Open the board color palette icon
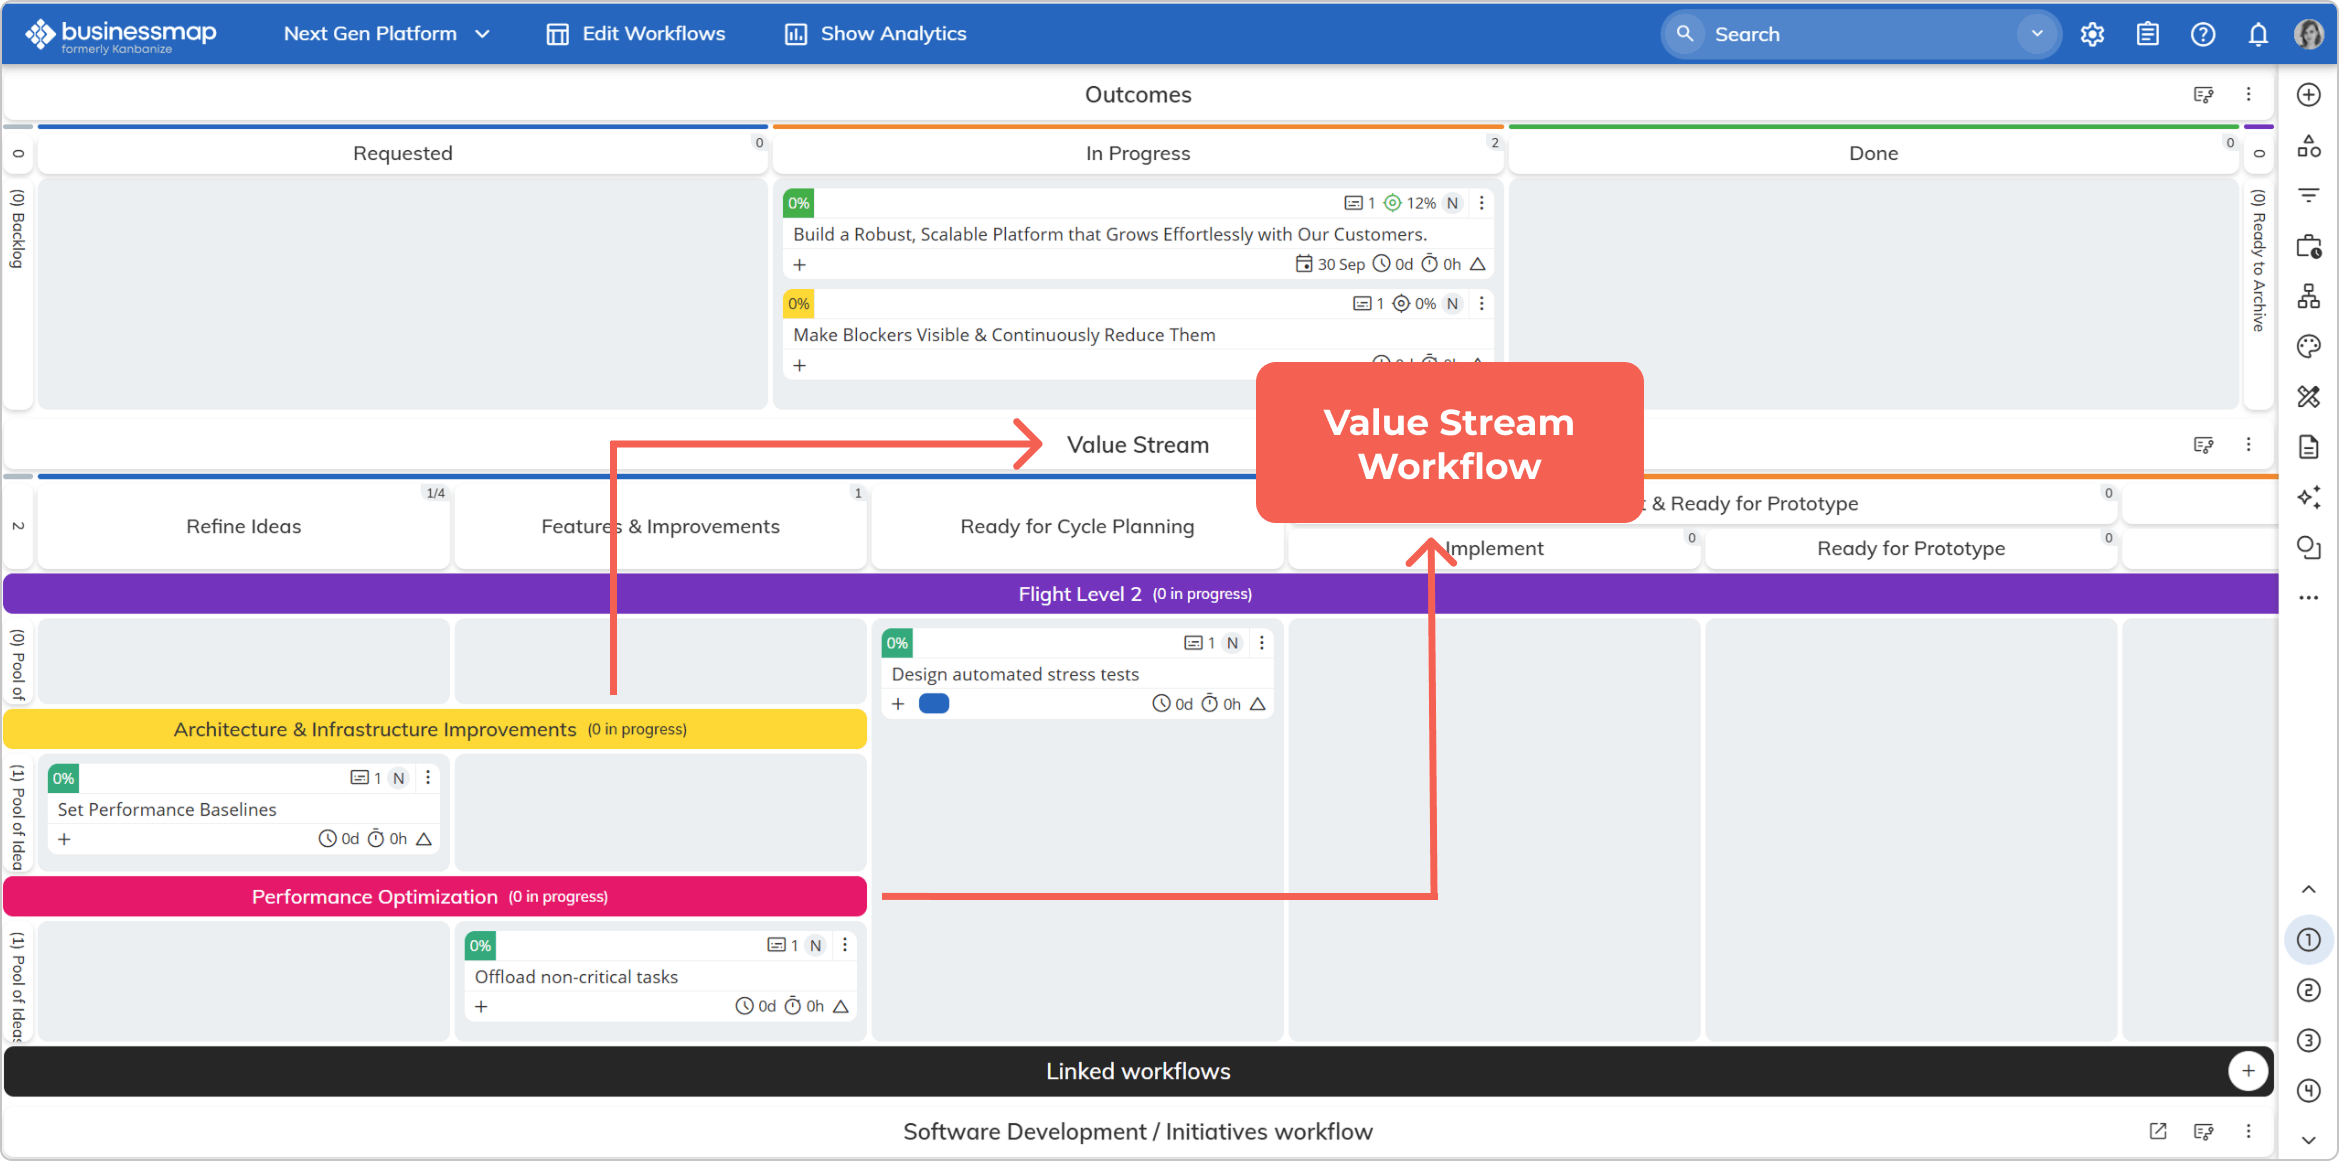Screen dimensions: 2339x1161 2309,346
